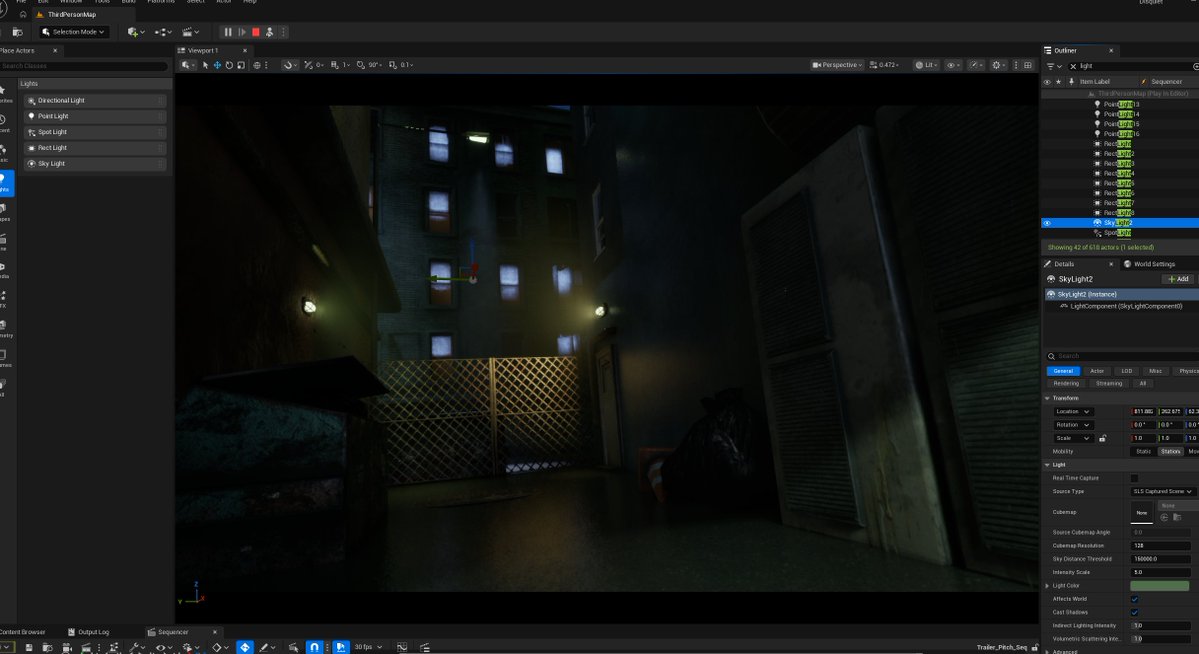Open the Lit view mode menu
The height and width of the screenshot is (654, 1199).
point(927,65)
